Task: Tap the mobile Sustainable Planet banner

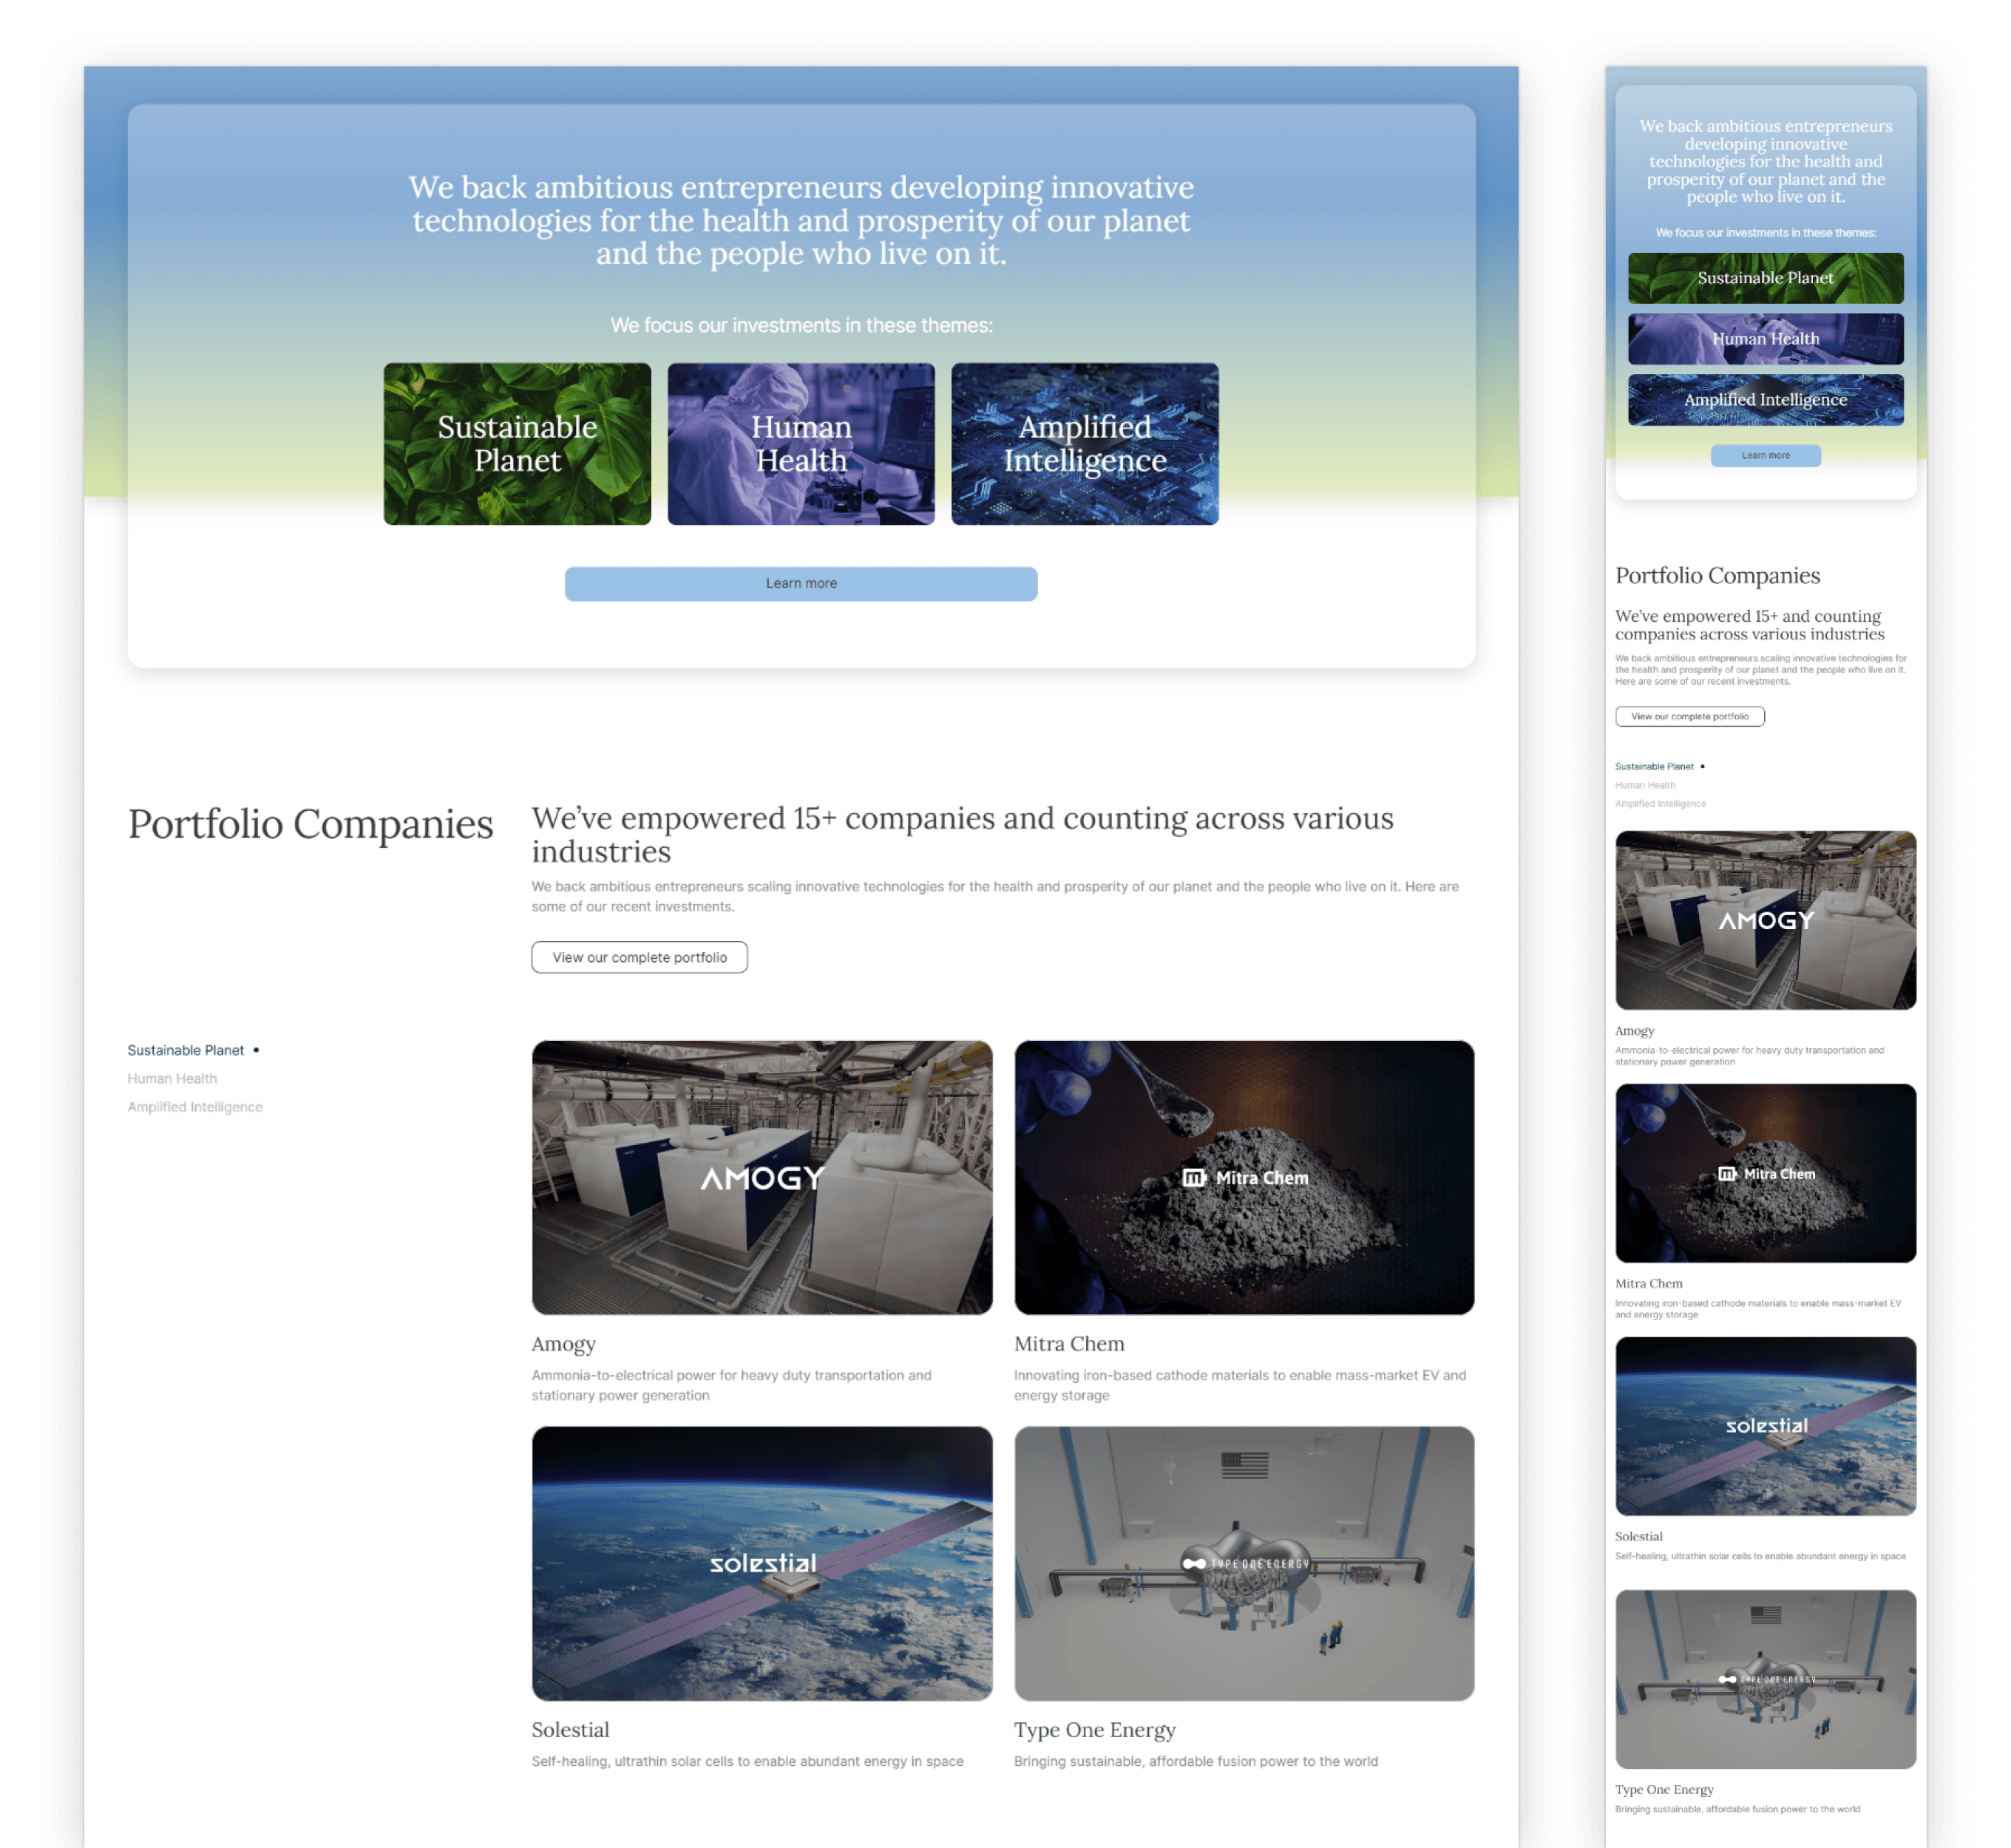Action: click(1765, 278)
